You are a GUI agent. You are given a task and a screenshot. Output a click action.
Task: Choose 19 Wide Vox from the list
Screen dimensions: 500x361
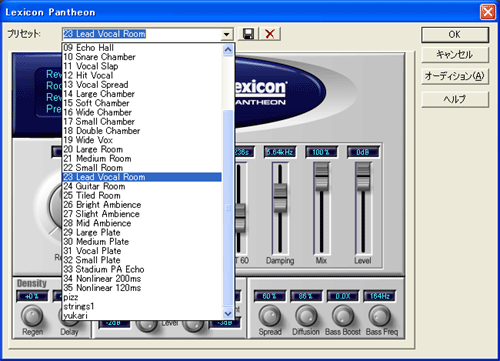click(142, 140)
